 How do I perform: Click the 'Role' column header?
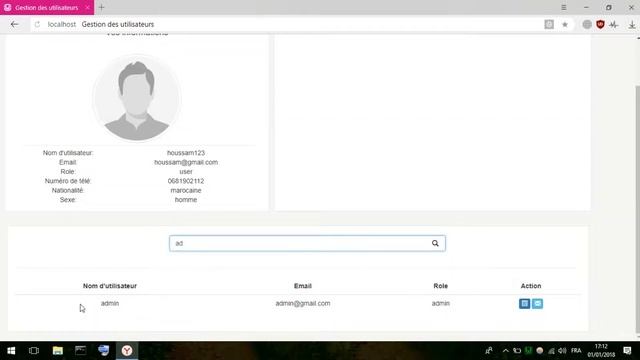click(x=440, y=286)
